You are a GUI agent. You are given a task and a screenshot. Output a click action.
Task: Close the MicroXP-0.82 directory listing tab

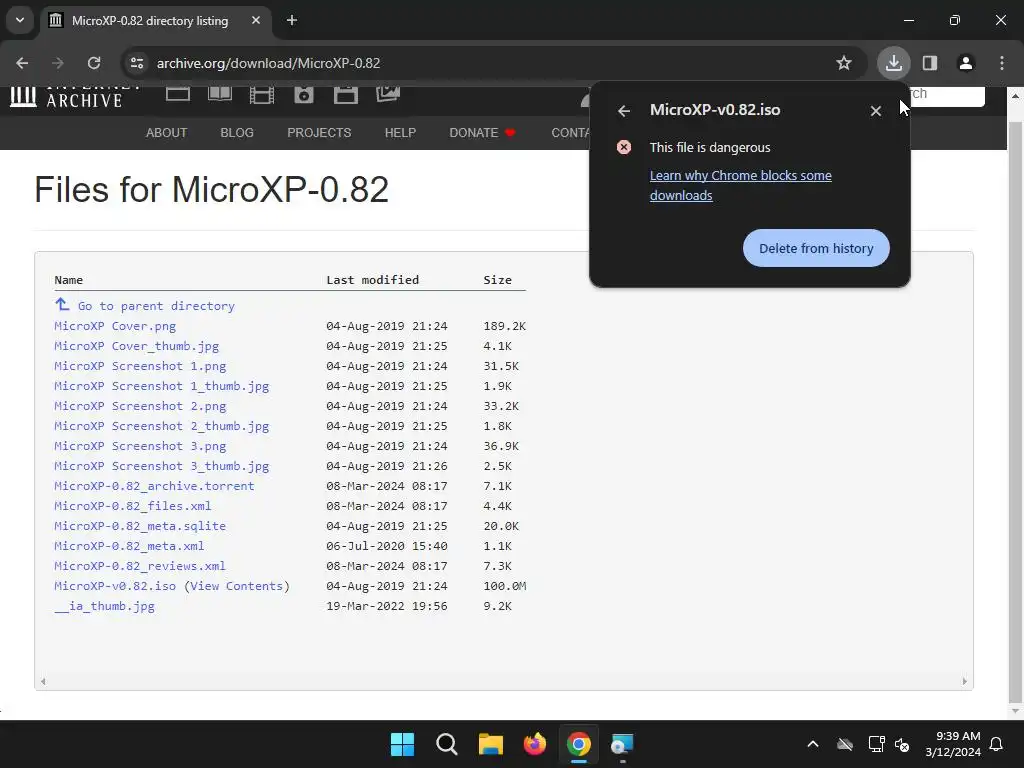click(256, 20)
